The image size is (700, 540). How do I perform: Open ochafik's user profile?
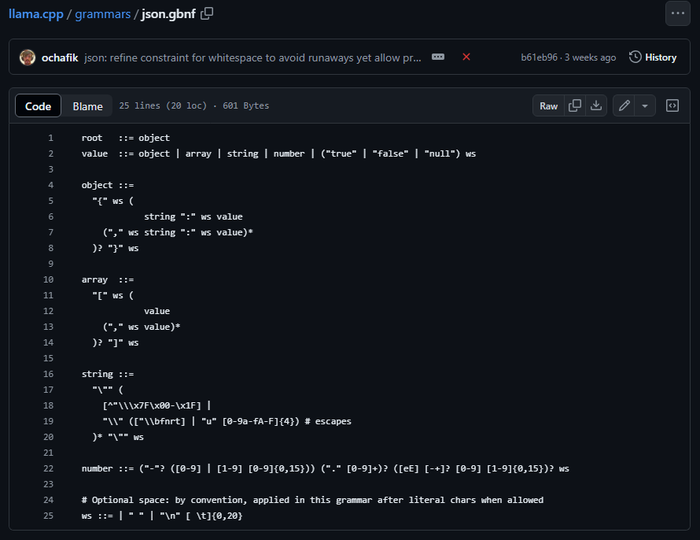(x=60, y=58)
